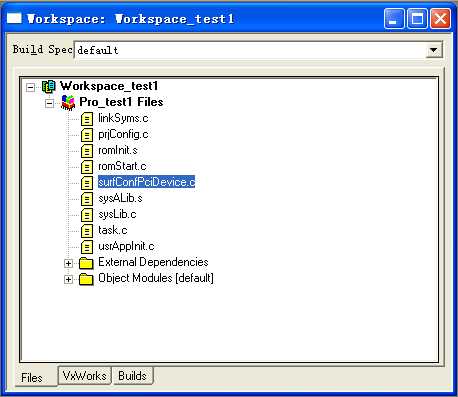Viewport: 458px width, 397px height.
Task: Expand the External Dependencies folder
Action: pos(68,263)
